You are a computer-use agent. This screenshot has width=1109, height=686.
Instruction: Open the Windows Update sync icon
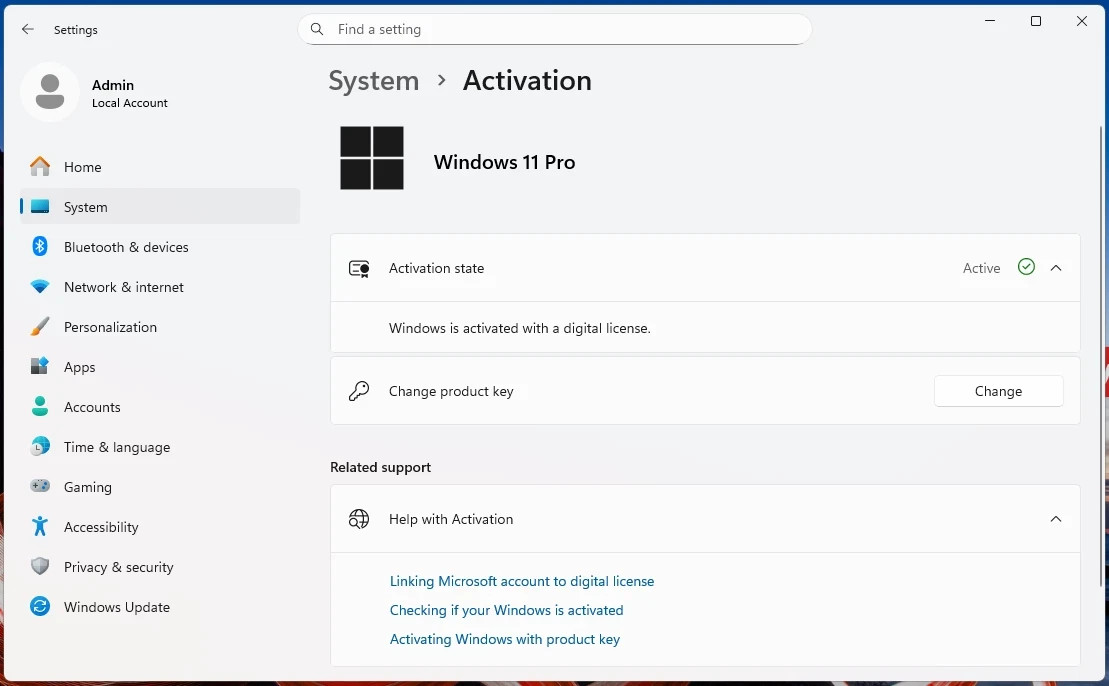pyautogui.click(x=40, y=607)
